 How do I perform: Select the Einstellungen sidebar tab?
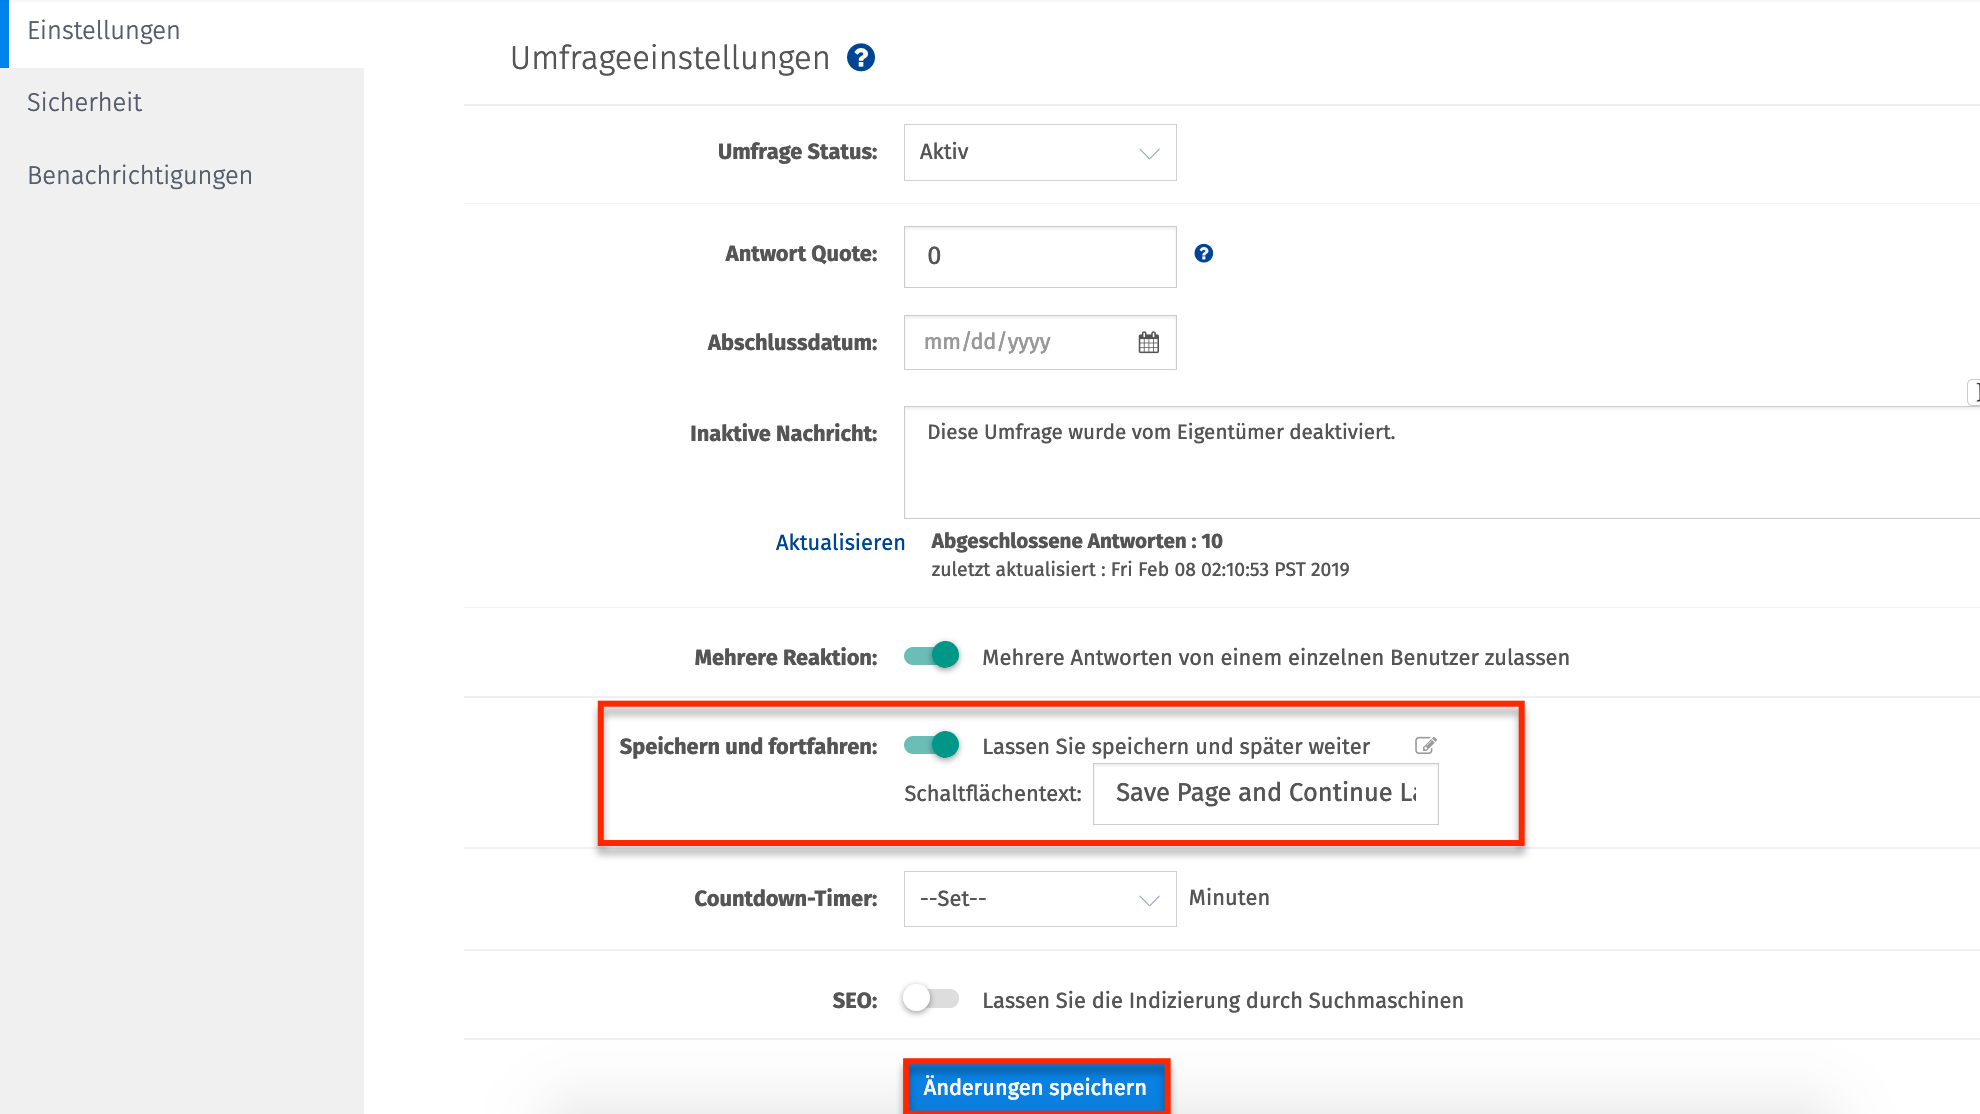103,30
